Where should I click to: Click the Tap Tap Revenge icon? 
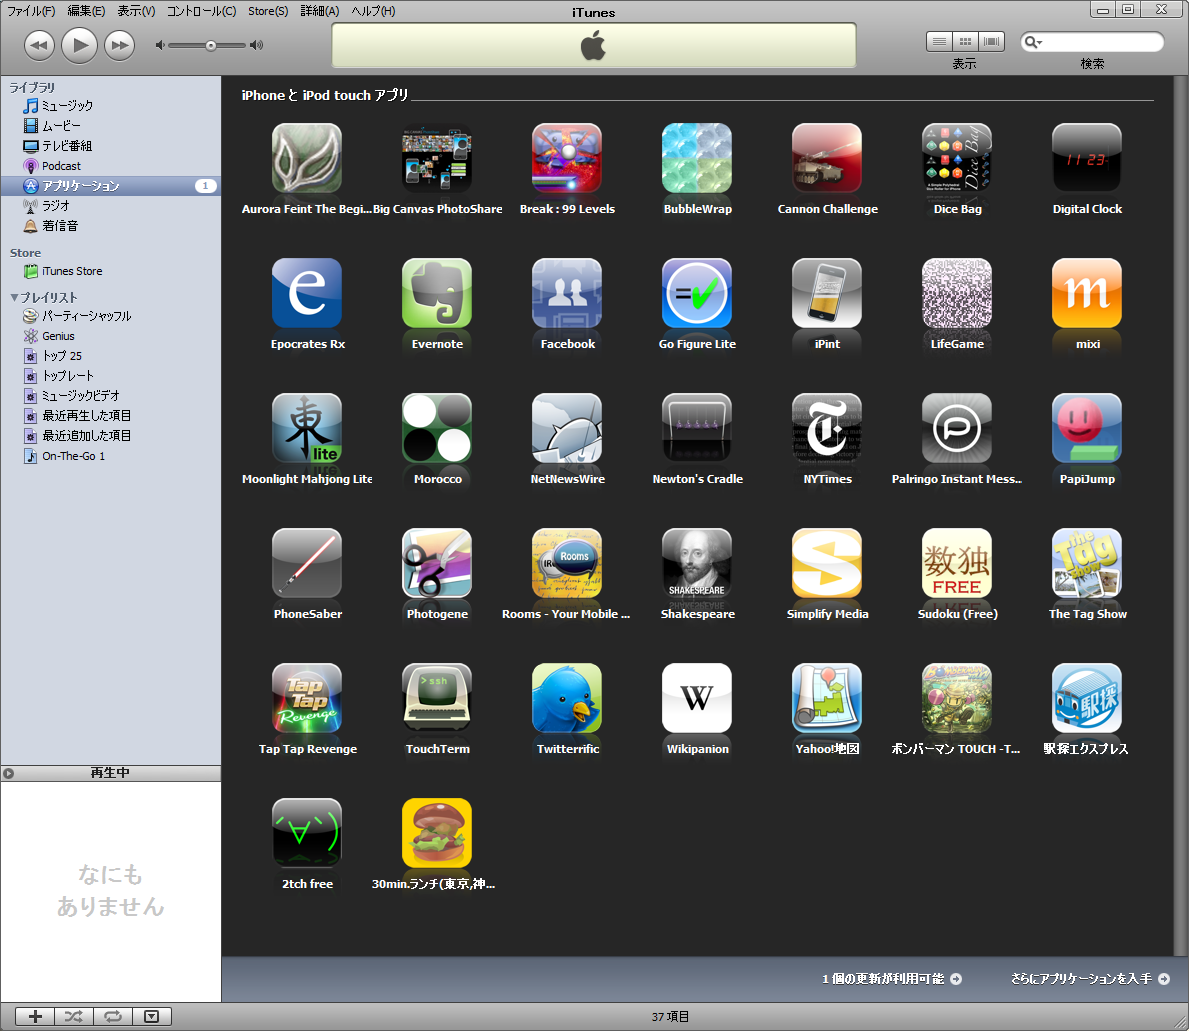[x=307, y=697]
